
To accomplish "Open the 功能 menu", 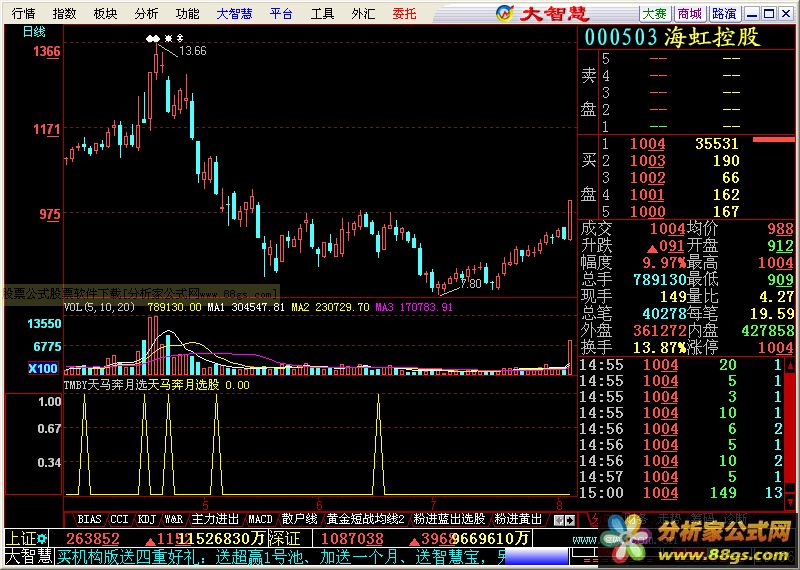I will [x=187, y=14].
